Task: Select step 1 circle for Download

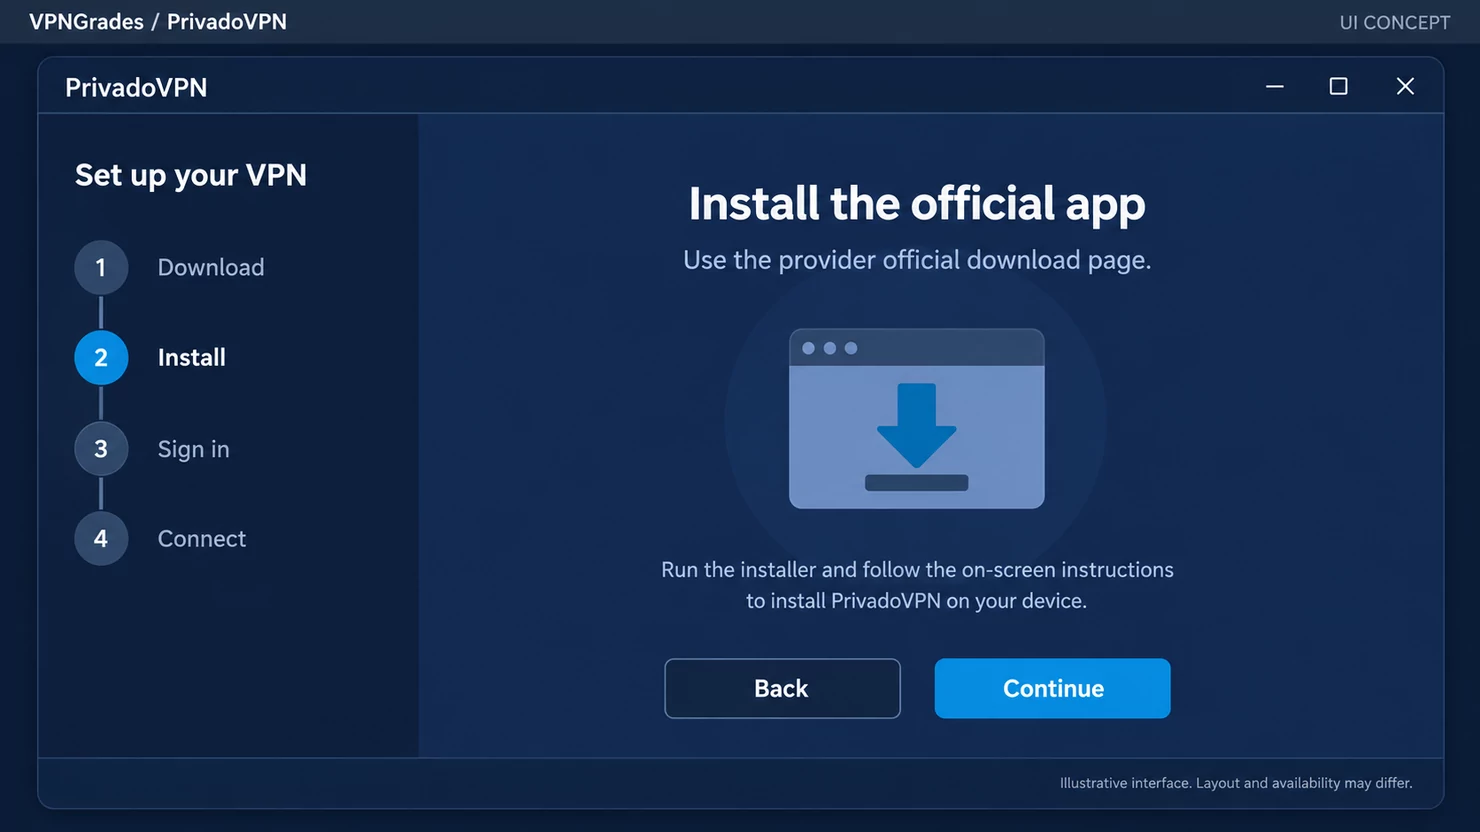Action: point(101,267)
